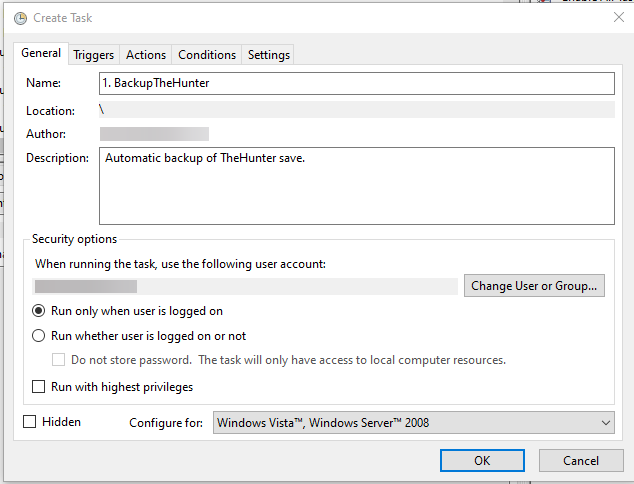This screenshot has height=484, width=634.
Task: Choose Run whether user is logged on or not
Action: pyautogui.click(x=39, y=336)
